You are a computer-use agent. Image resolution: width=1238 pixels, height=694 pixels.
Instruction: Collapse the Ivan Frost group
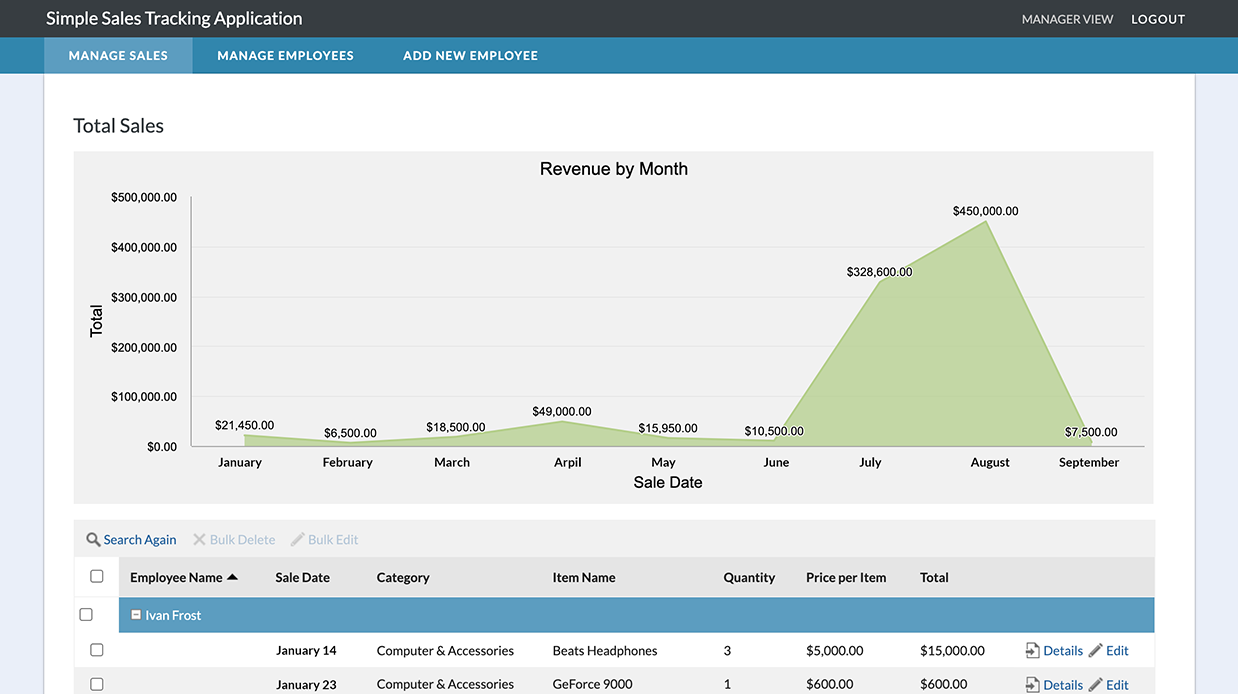[x=136, y=615]
